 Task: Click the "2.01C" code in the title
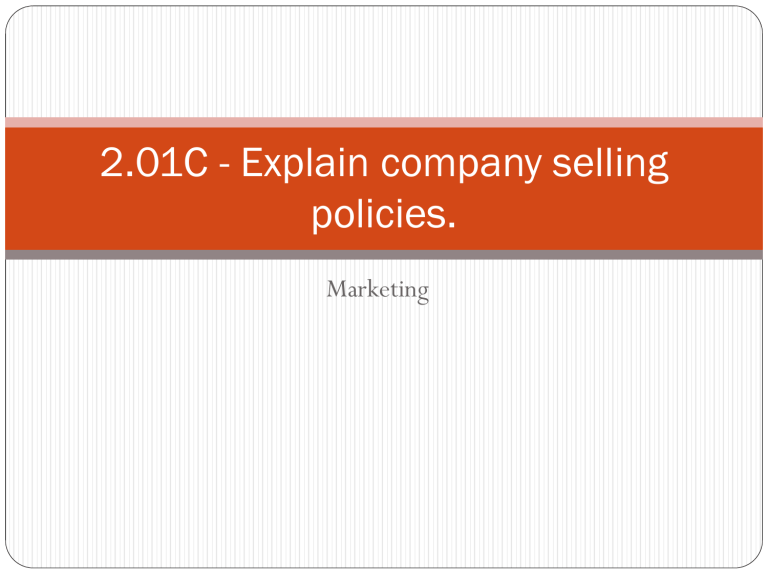(154, 163)
